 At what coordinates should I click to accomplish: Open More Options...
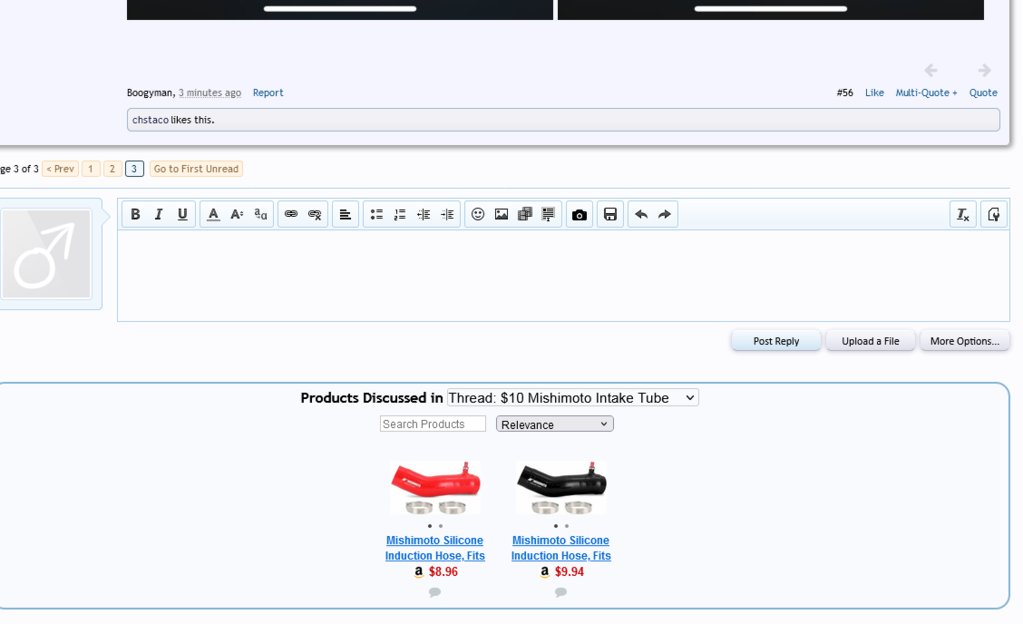coord(964,341)
